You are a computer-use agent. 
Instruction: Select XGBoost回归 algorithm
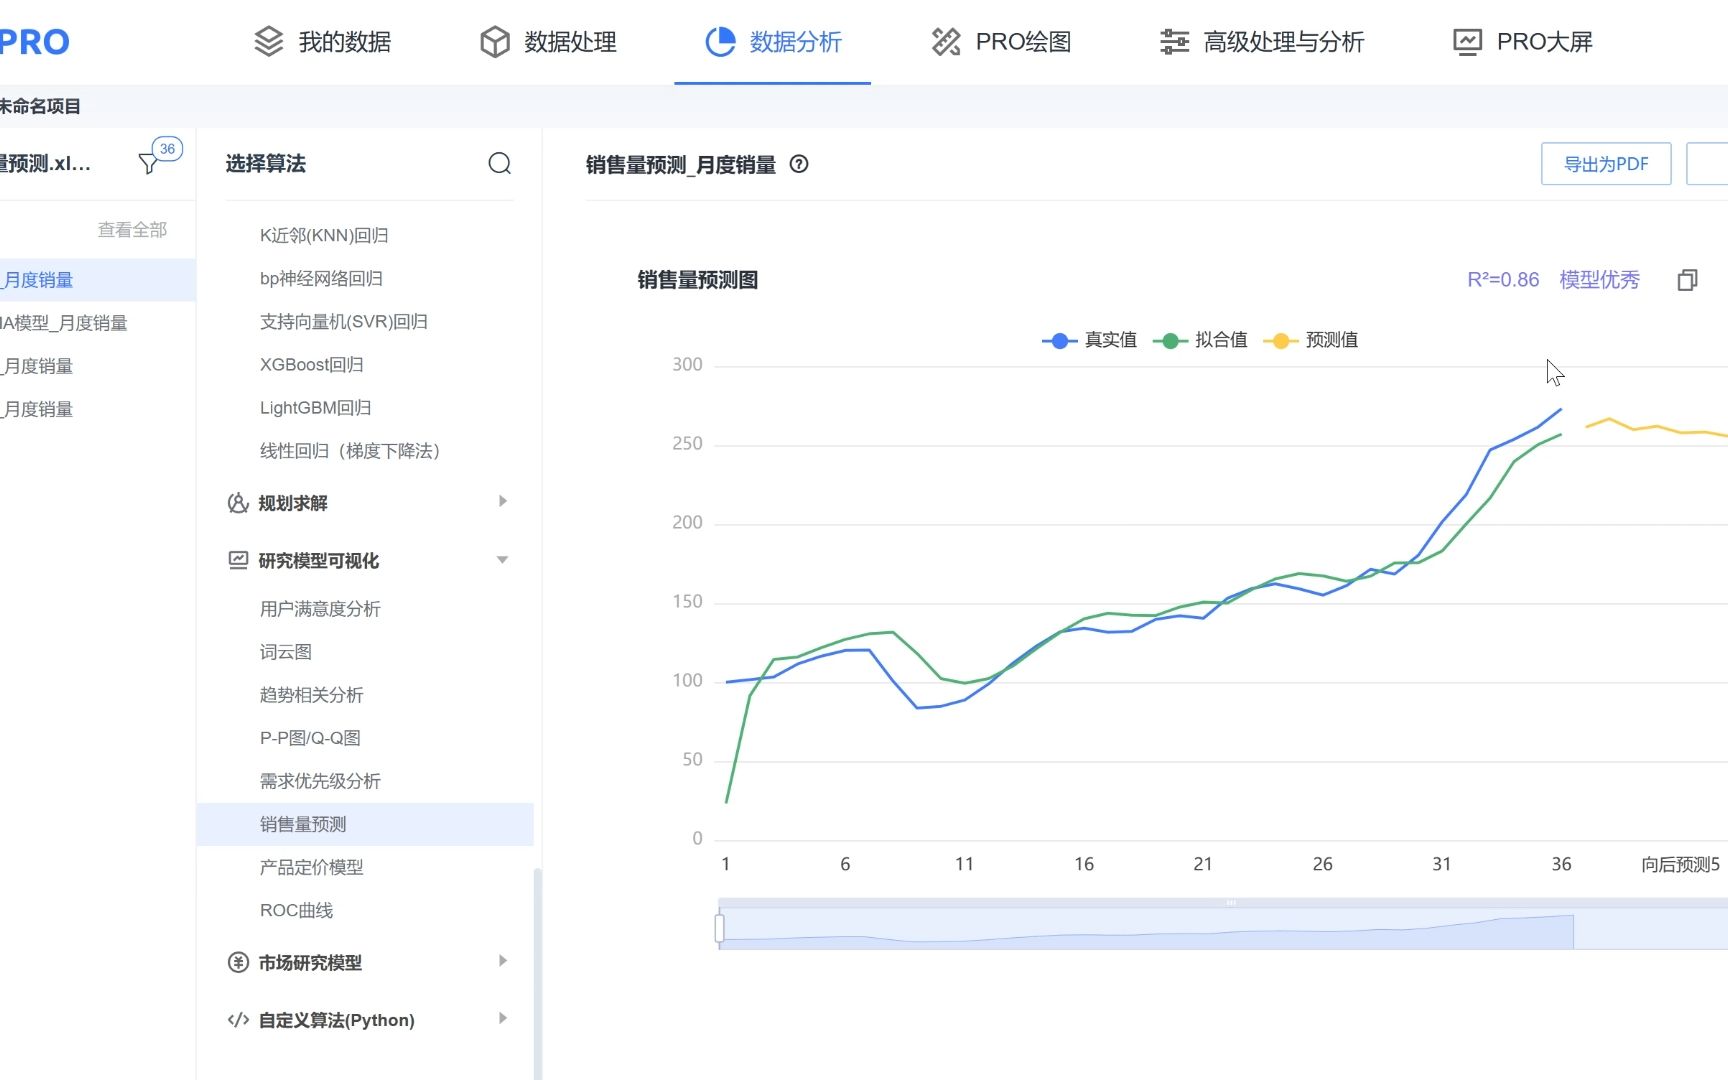click(x=311, y=365)
